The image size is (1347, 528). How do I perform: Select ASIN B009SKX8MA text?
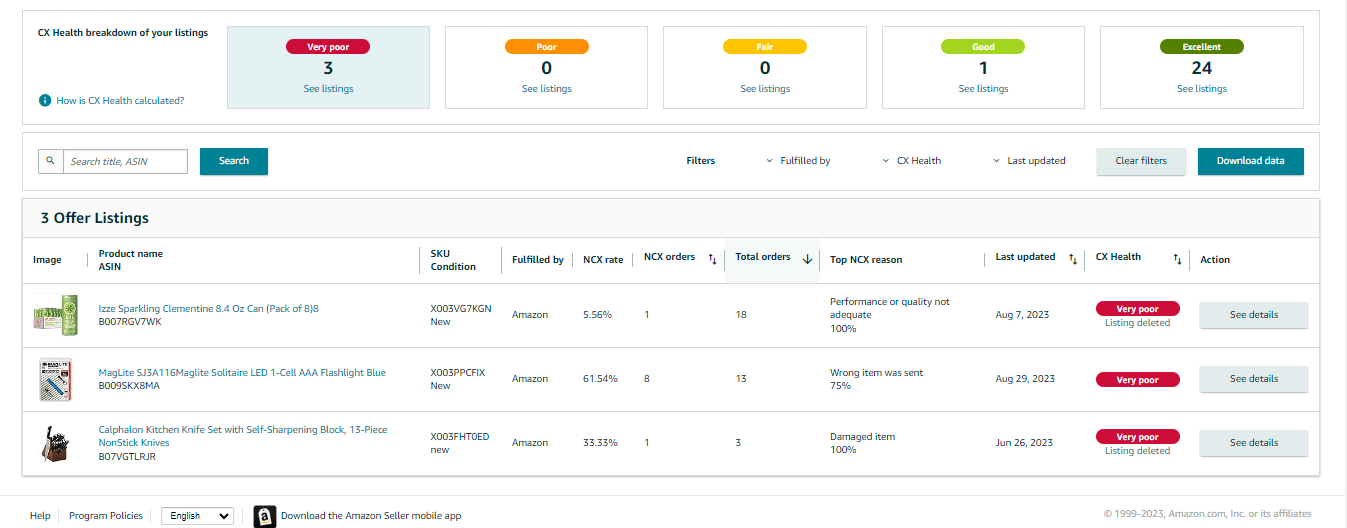tap(129, 386)
